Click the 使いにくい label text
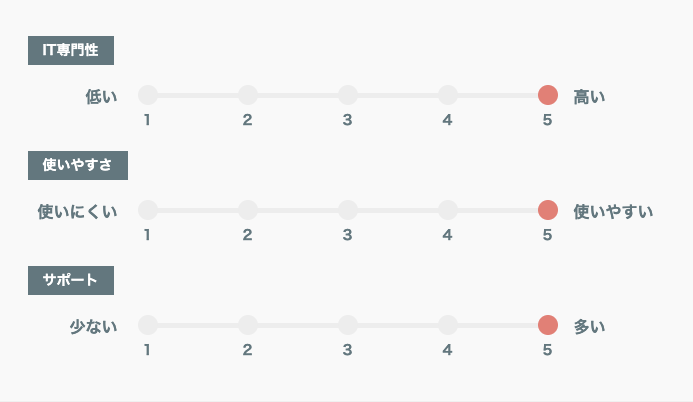 tap(77, 212)
